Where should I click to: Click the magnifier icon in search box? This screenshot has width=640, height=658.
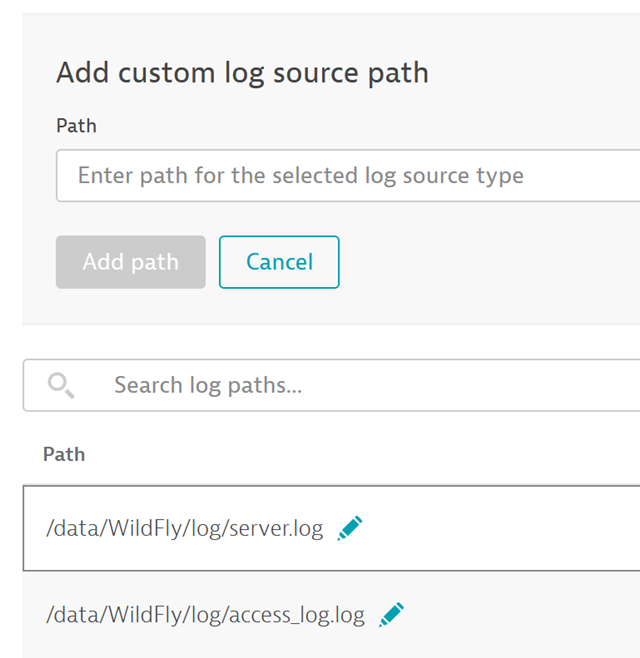tap(61, 385)
